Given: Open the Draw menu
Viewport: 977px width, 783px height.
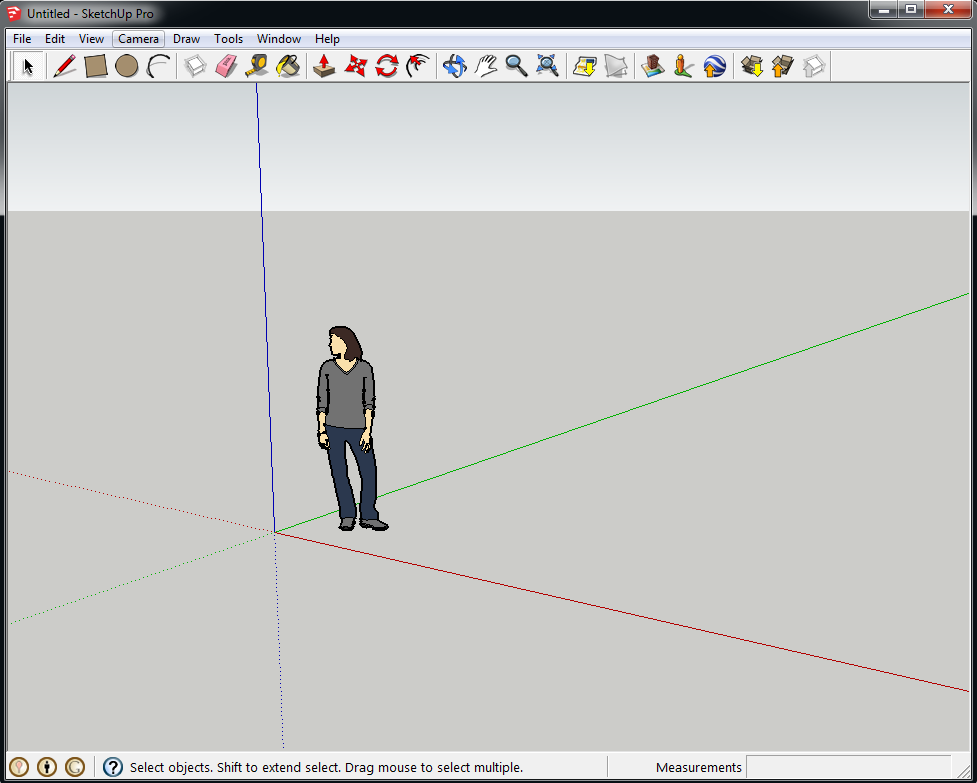Looking at the screenshot, I should pos(186,39).
